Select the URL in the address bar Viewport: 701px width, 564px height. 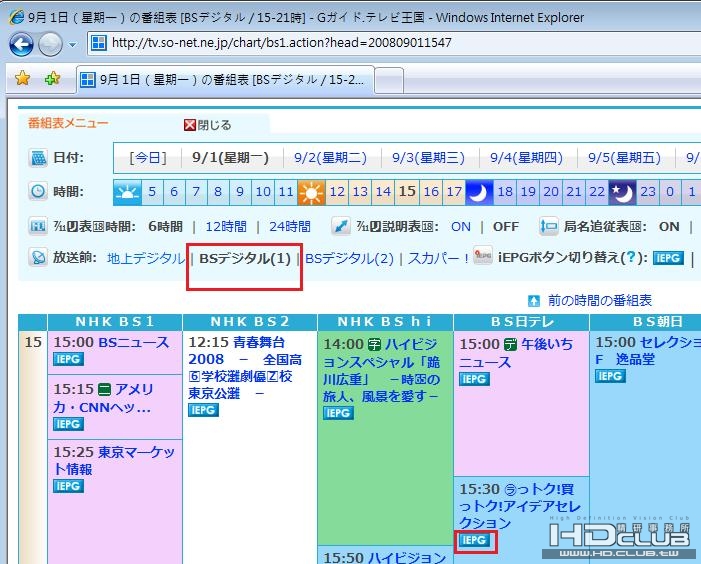point(282,43)
